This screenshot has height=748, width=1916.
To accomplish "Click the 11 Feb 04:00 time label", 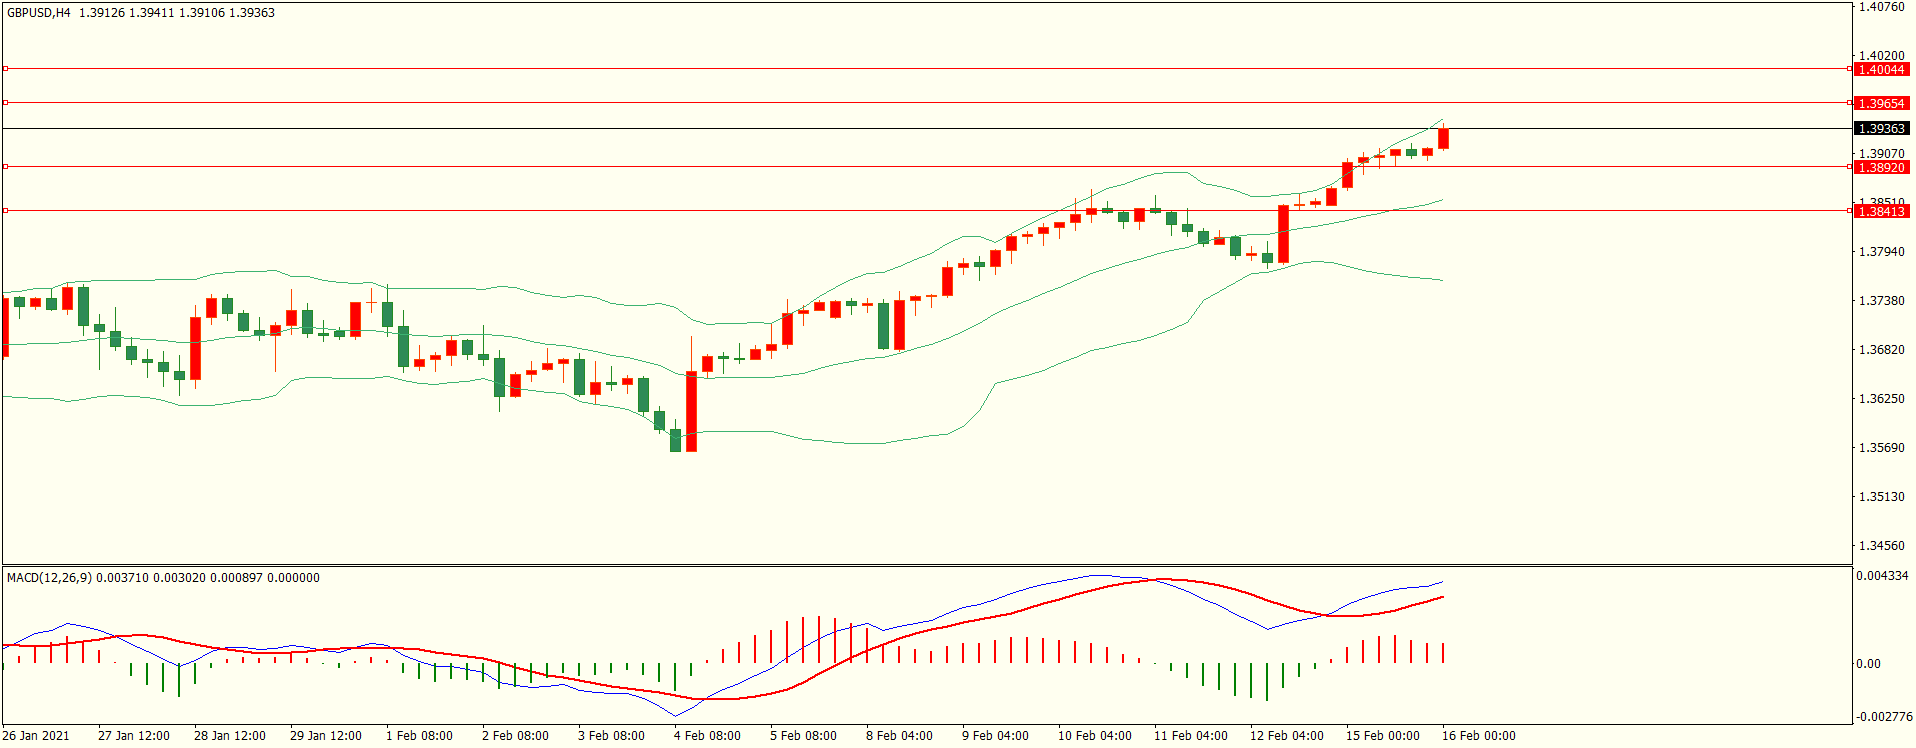I will tap(1191, 736).
